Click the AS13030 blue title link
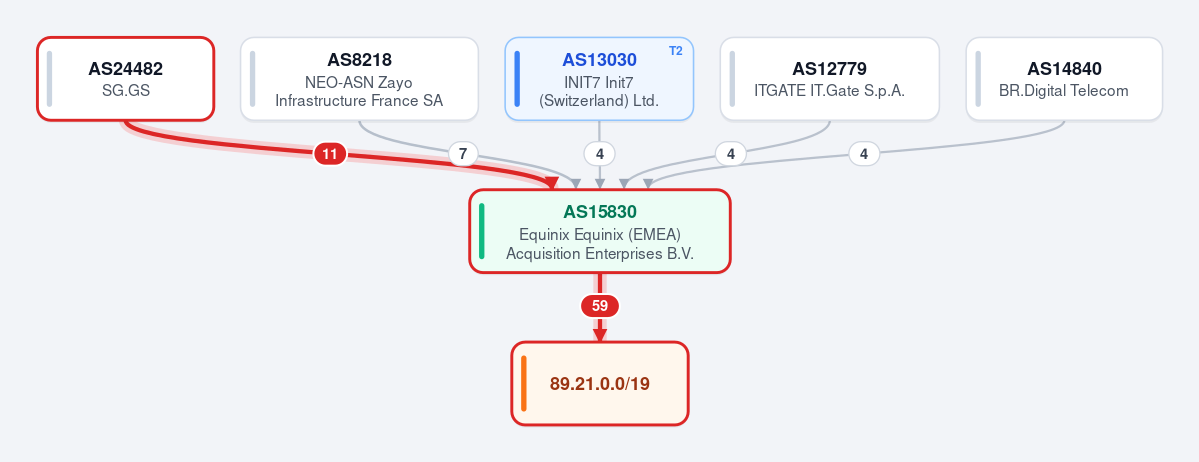 [x=600, y=60]
